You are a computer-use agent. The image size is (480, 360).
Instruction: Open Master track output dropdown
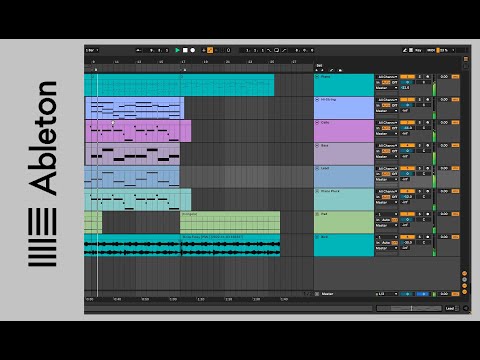[x=387, y=294]
